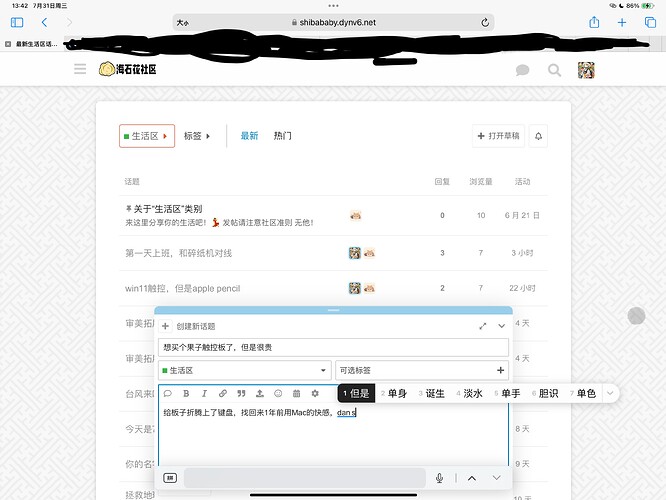Sort by 回复 column header

click(442, 182)
